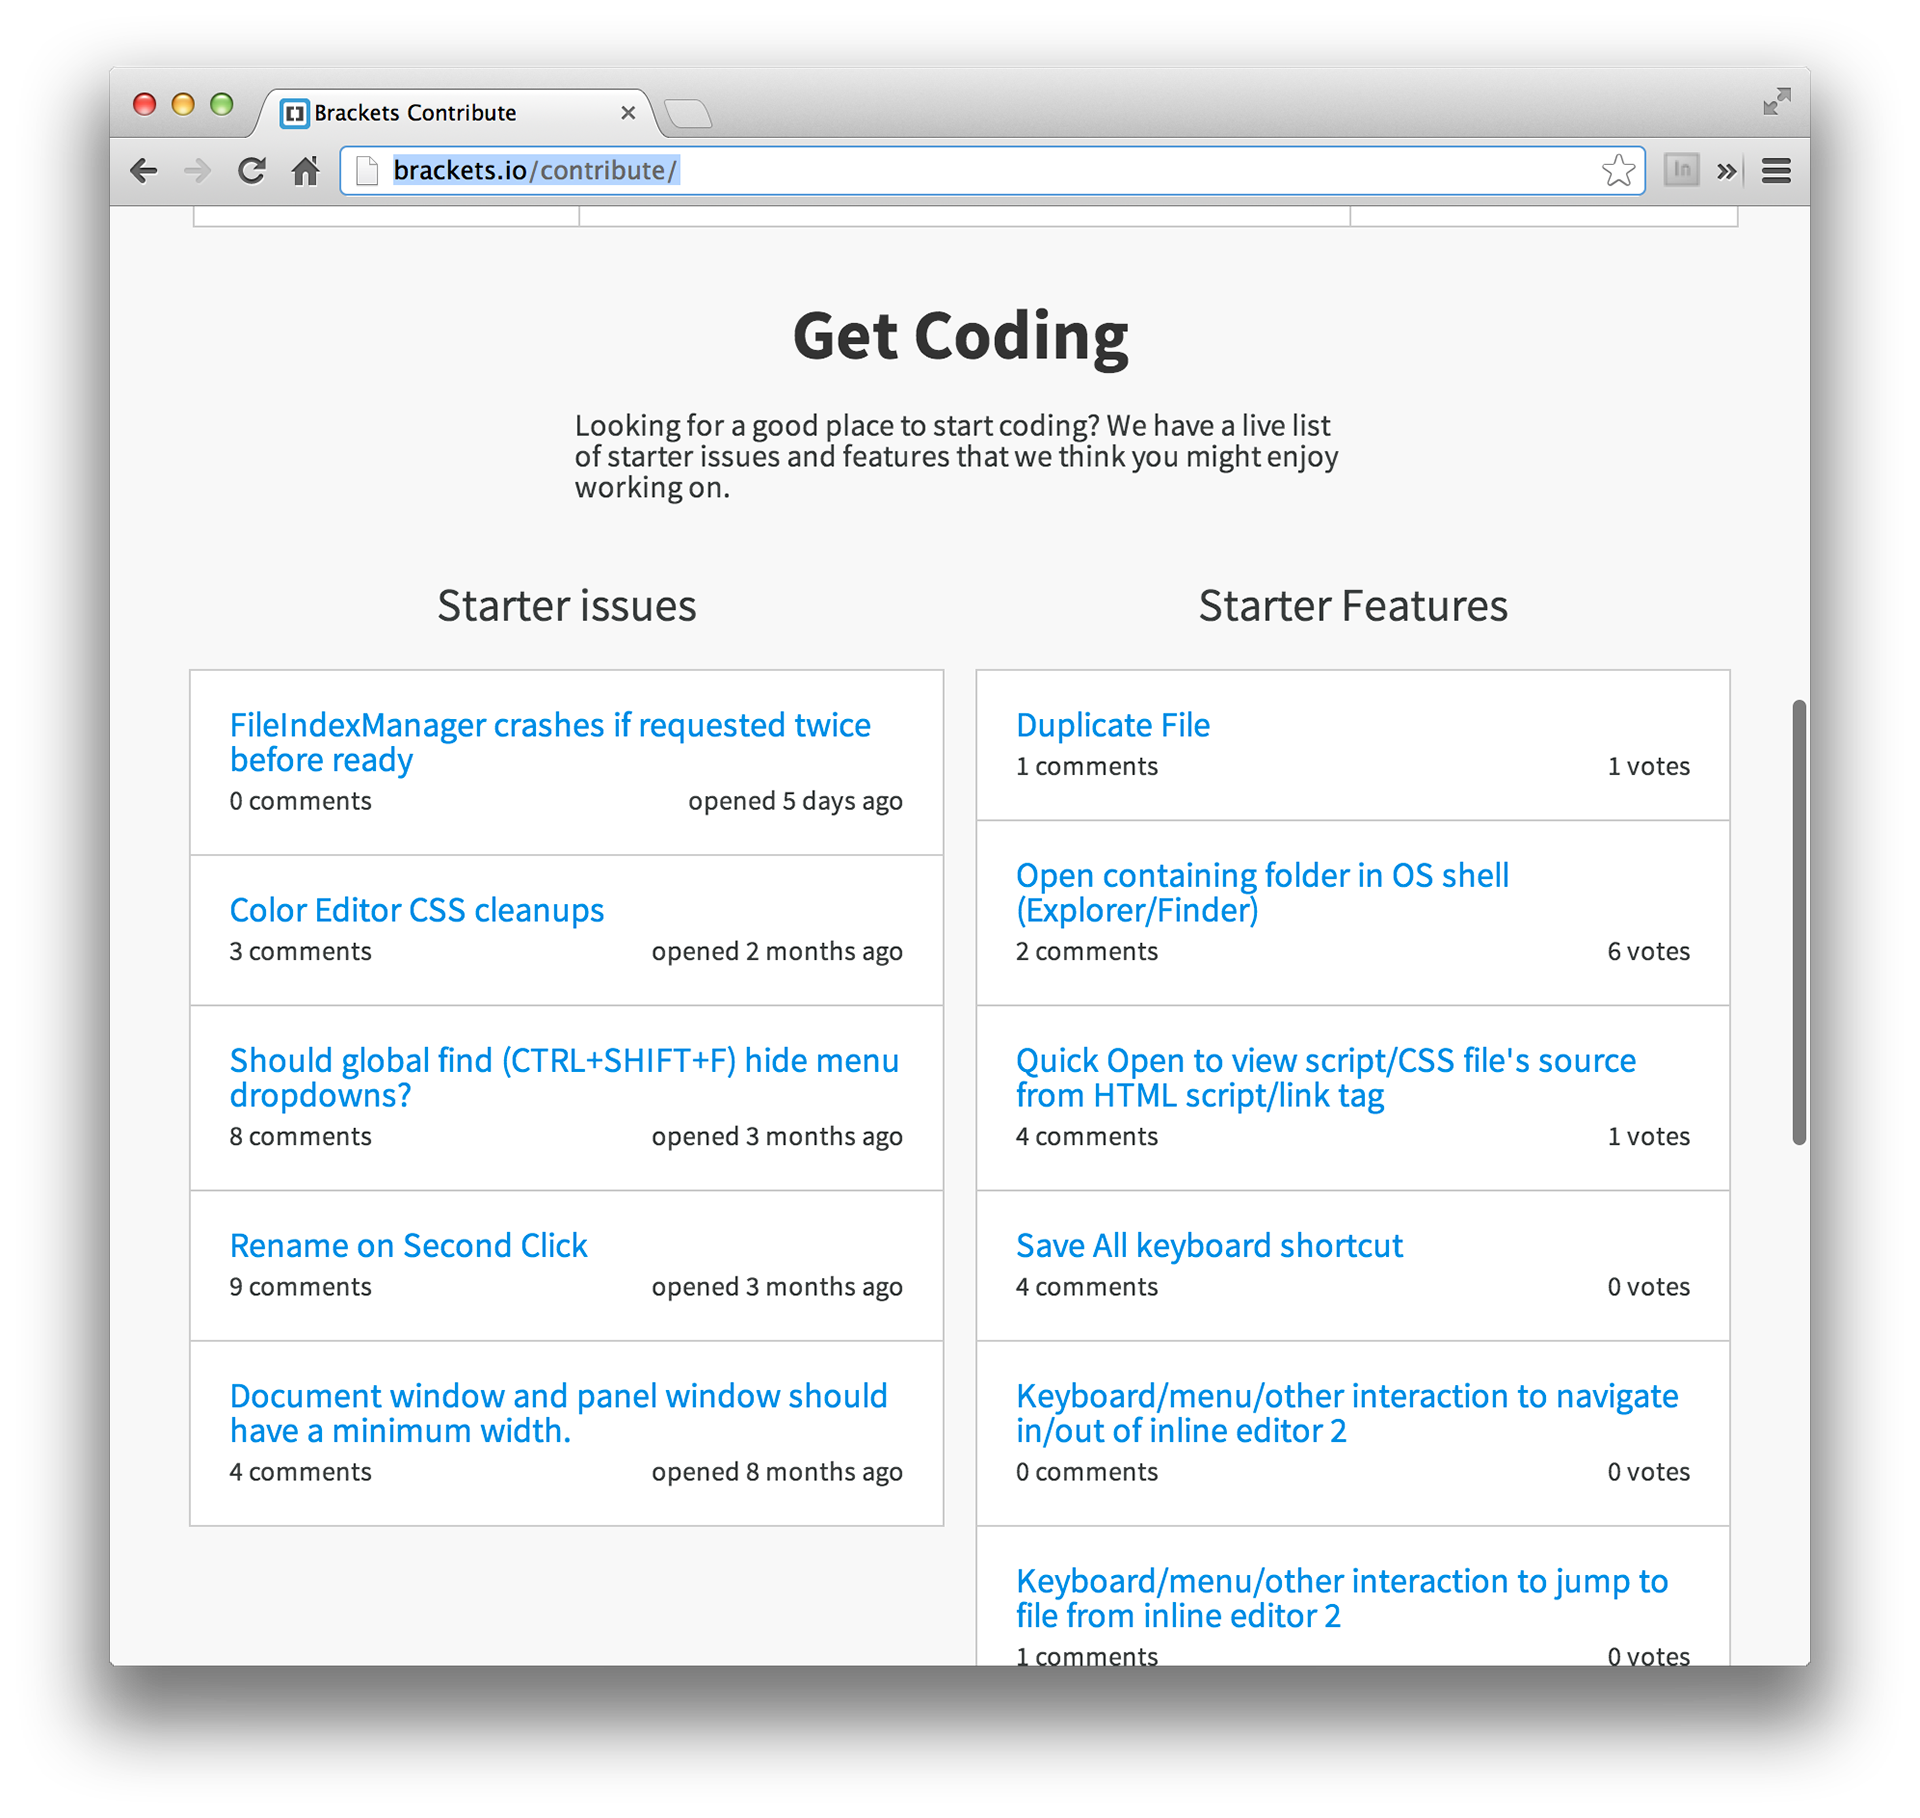Click 'opened 8 months ago' text
The image size is (1920, 1818).
777,1471
